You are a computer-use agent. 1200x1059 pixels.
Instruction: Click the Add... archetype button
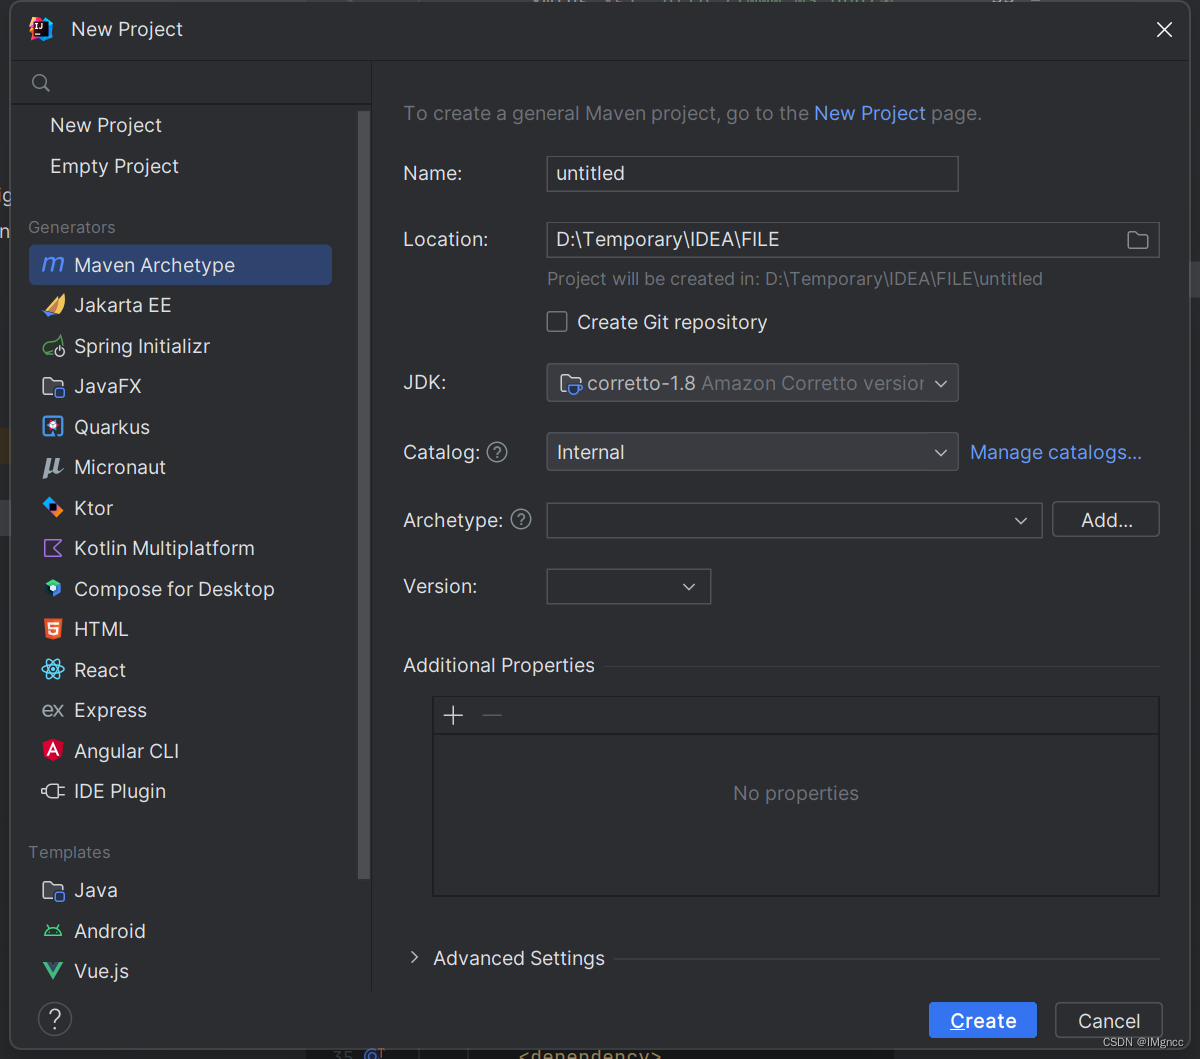pos(1106,520)
